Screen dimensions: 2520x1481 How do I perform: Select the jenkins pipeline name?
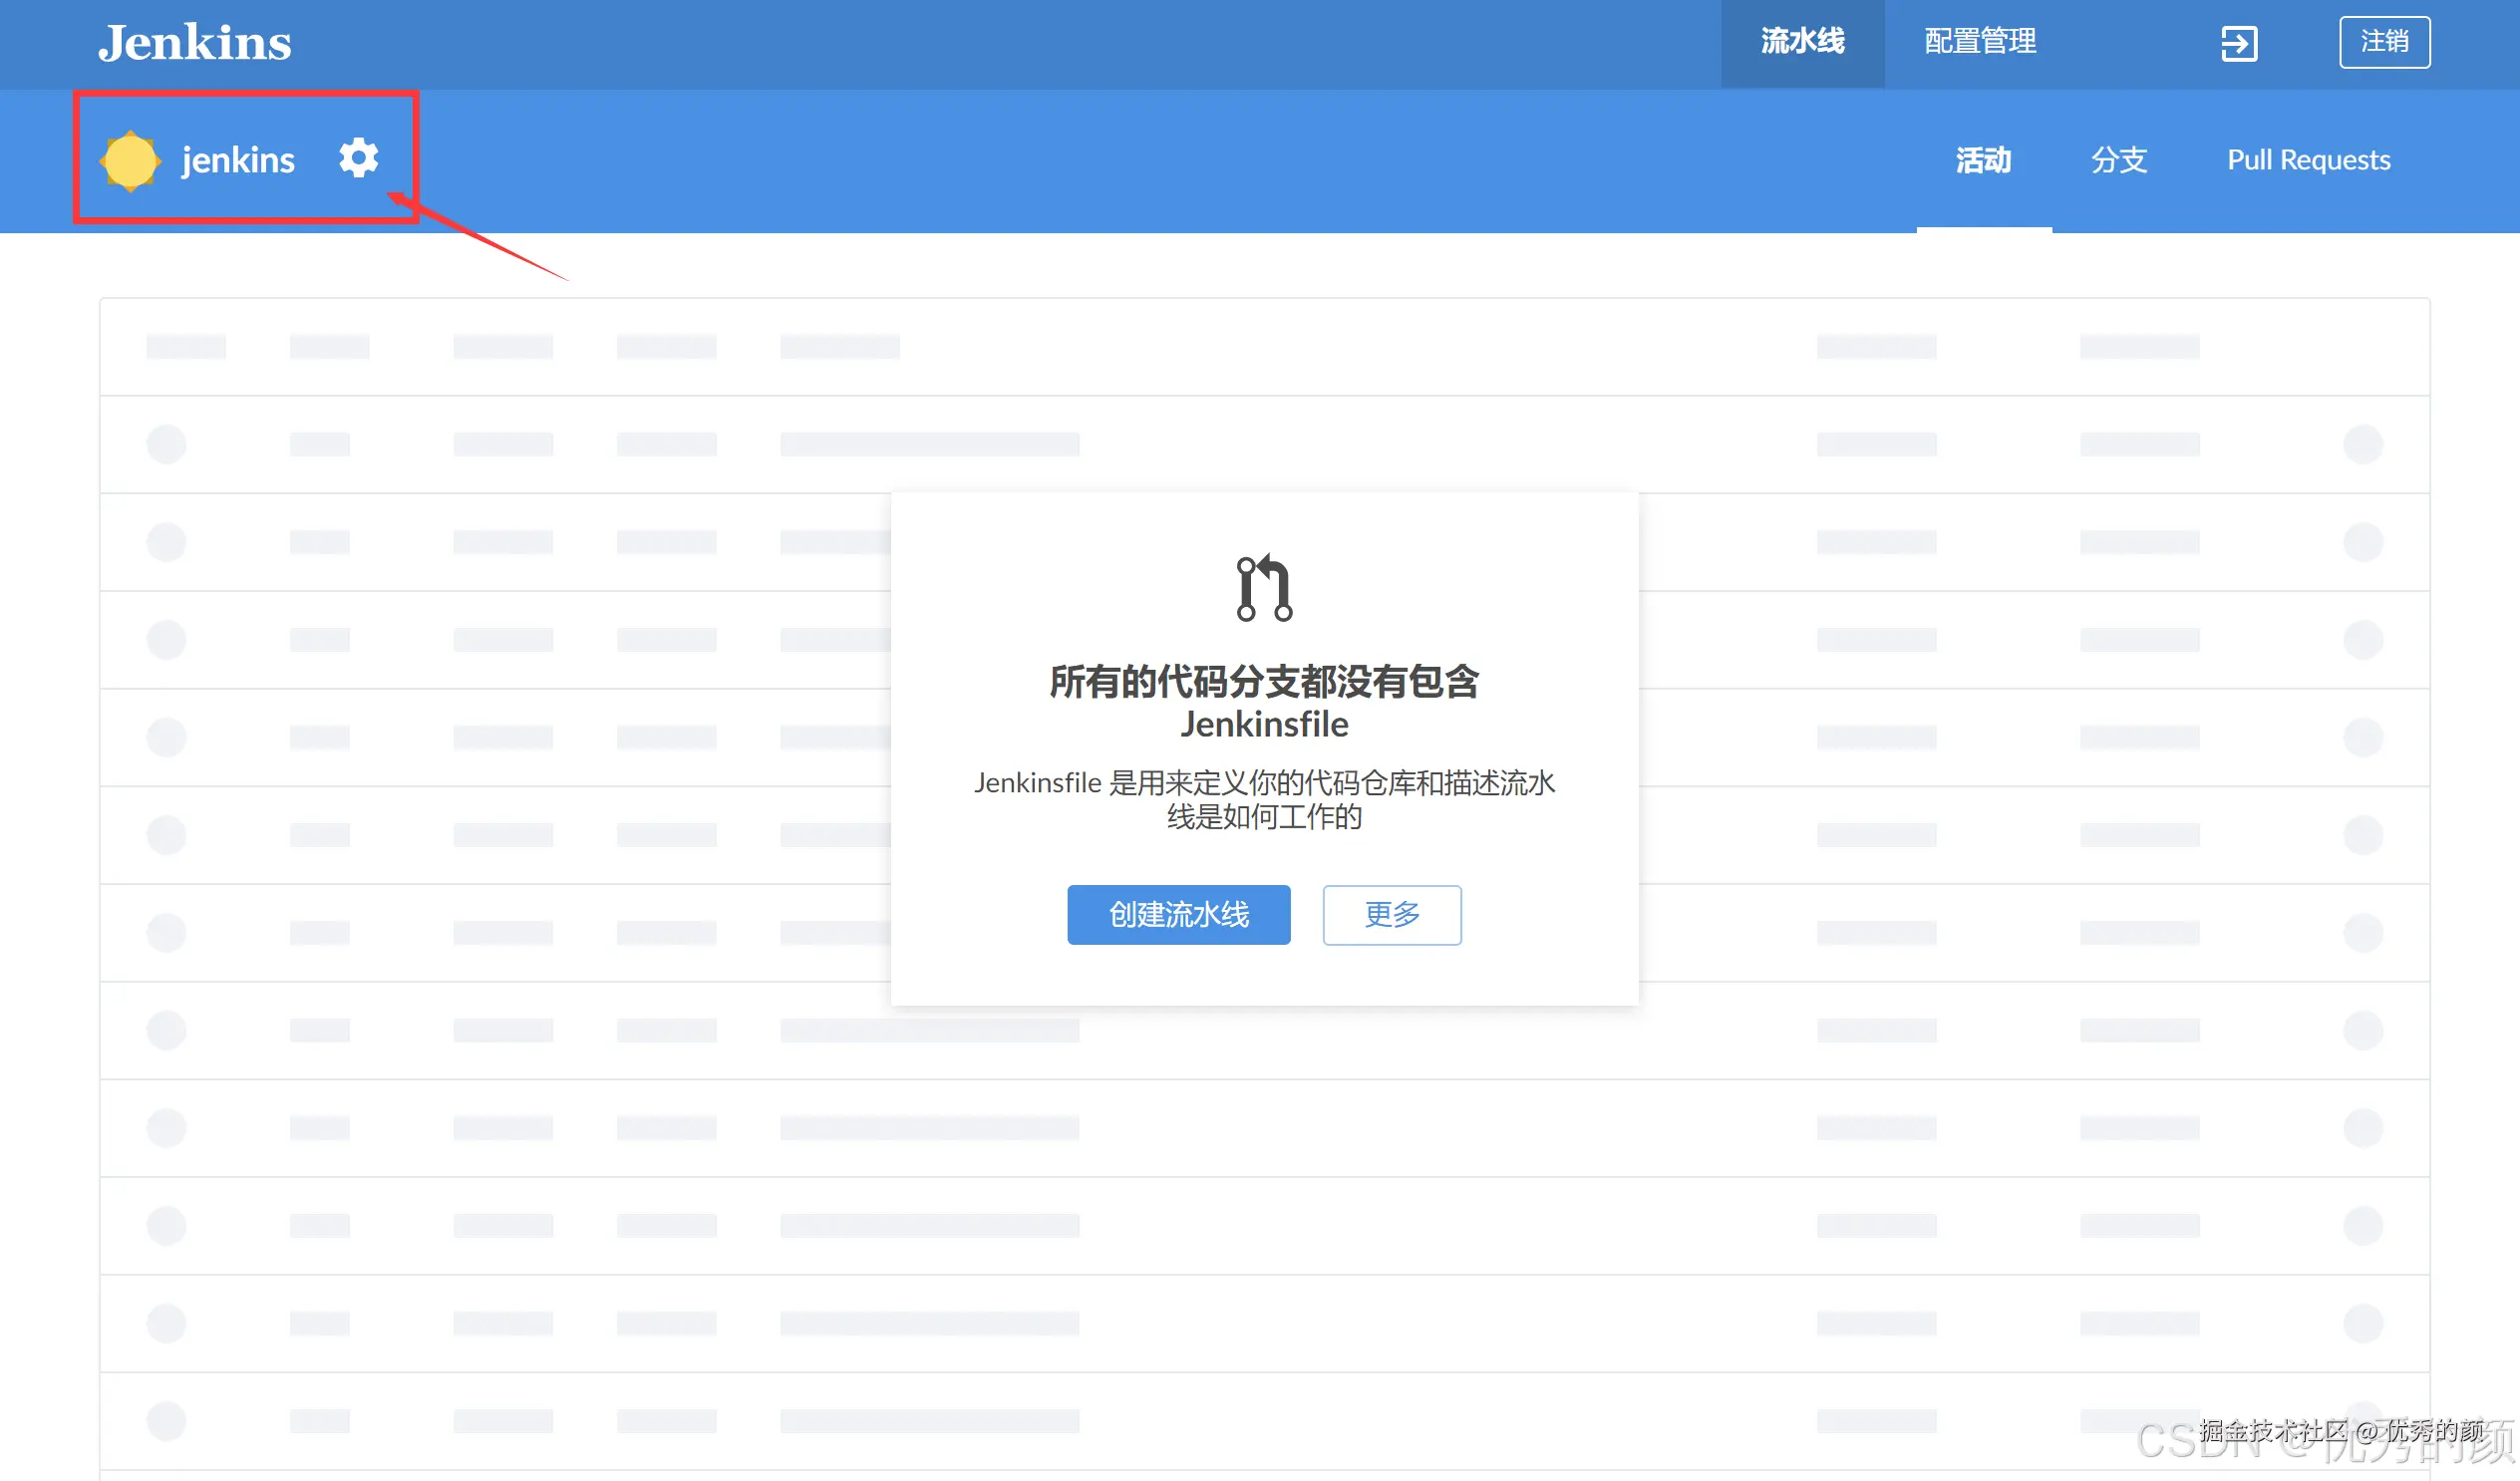(238, 159)
